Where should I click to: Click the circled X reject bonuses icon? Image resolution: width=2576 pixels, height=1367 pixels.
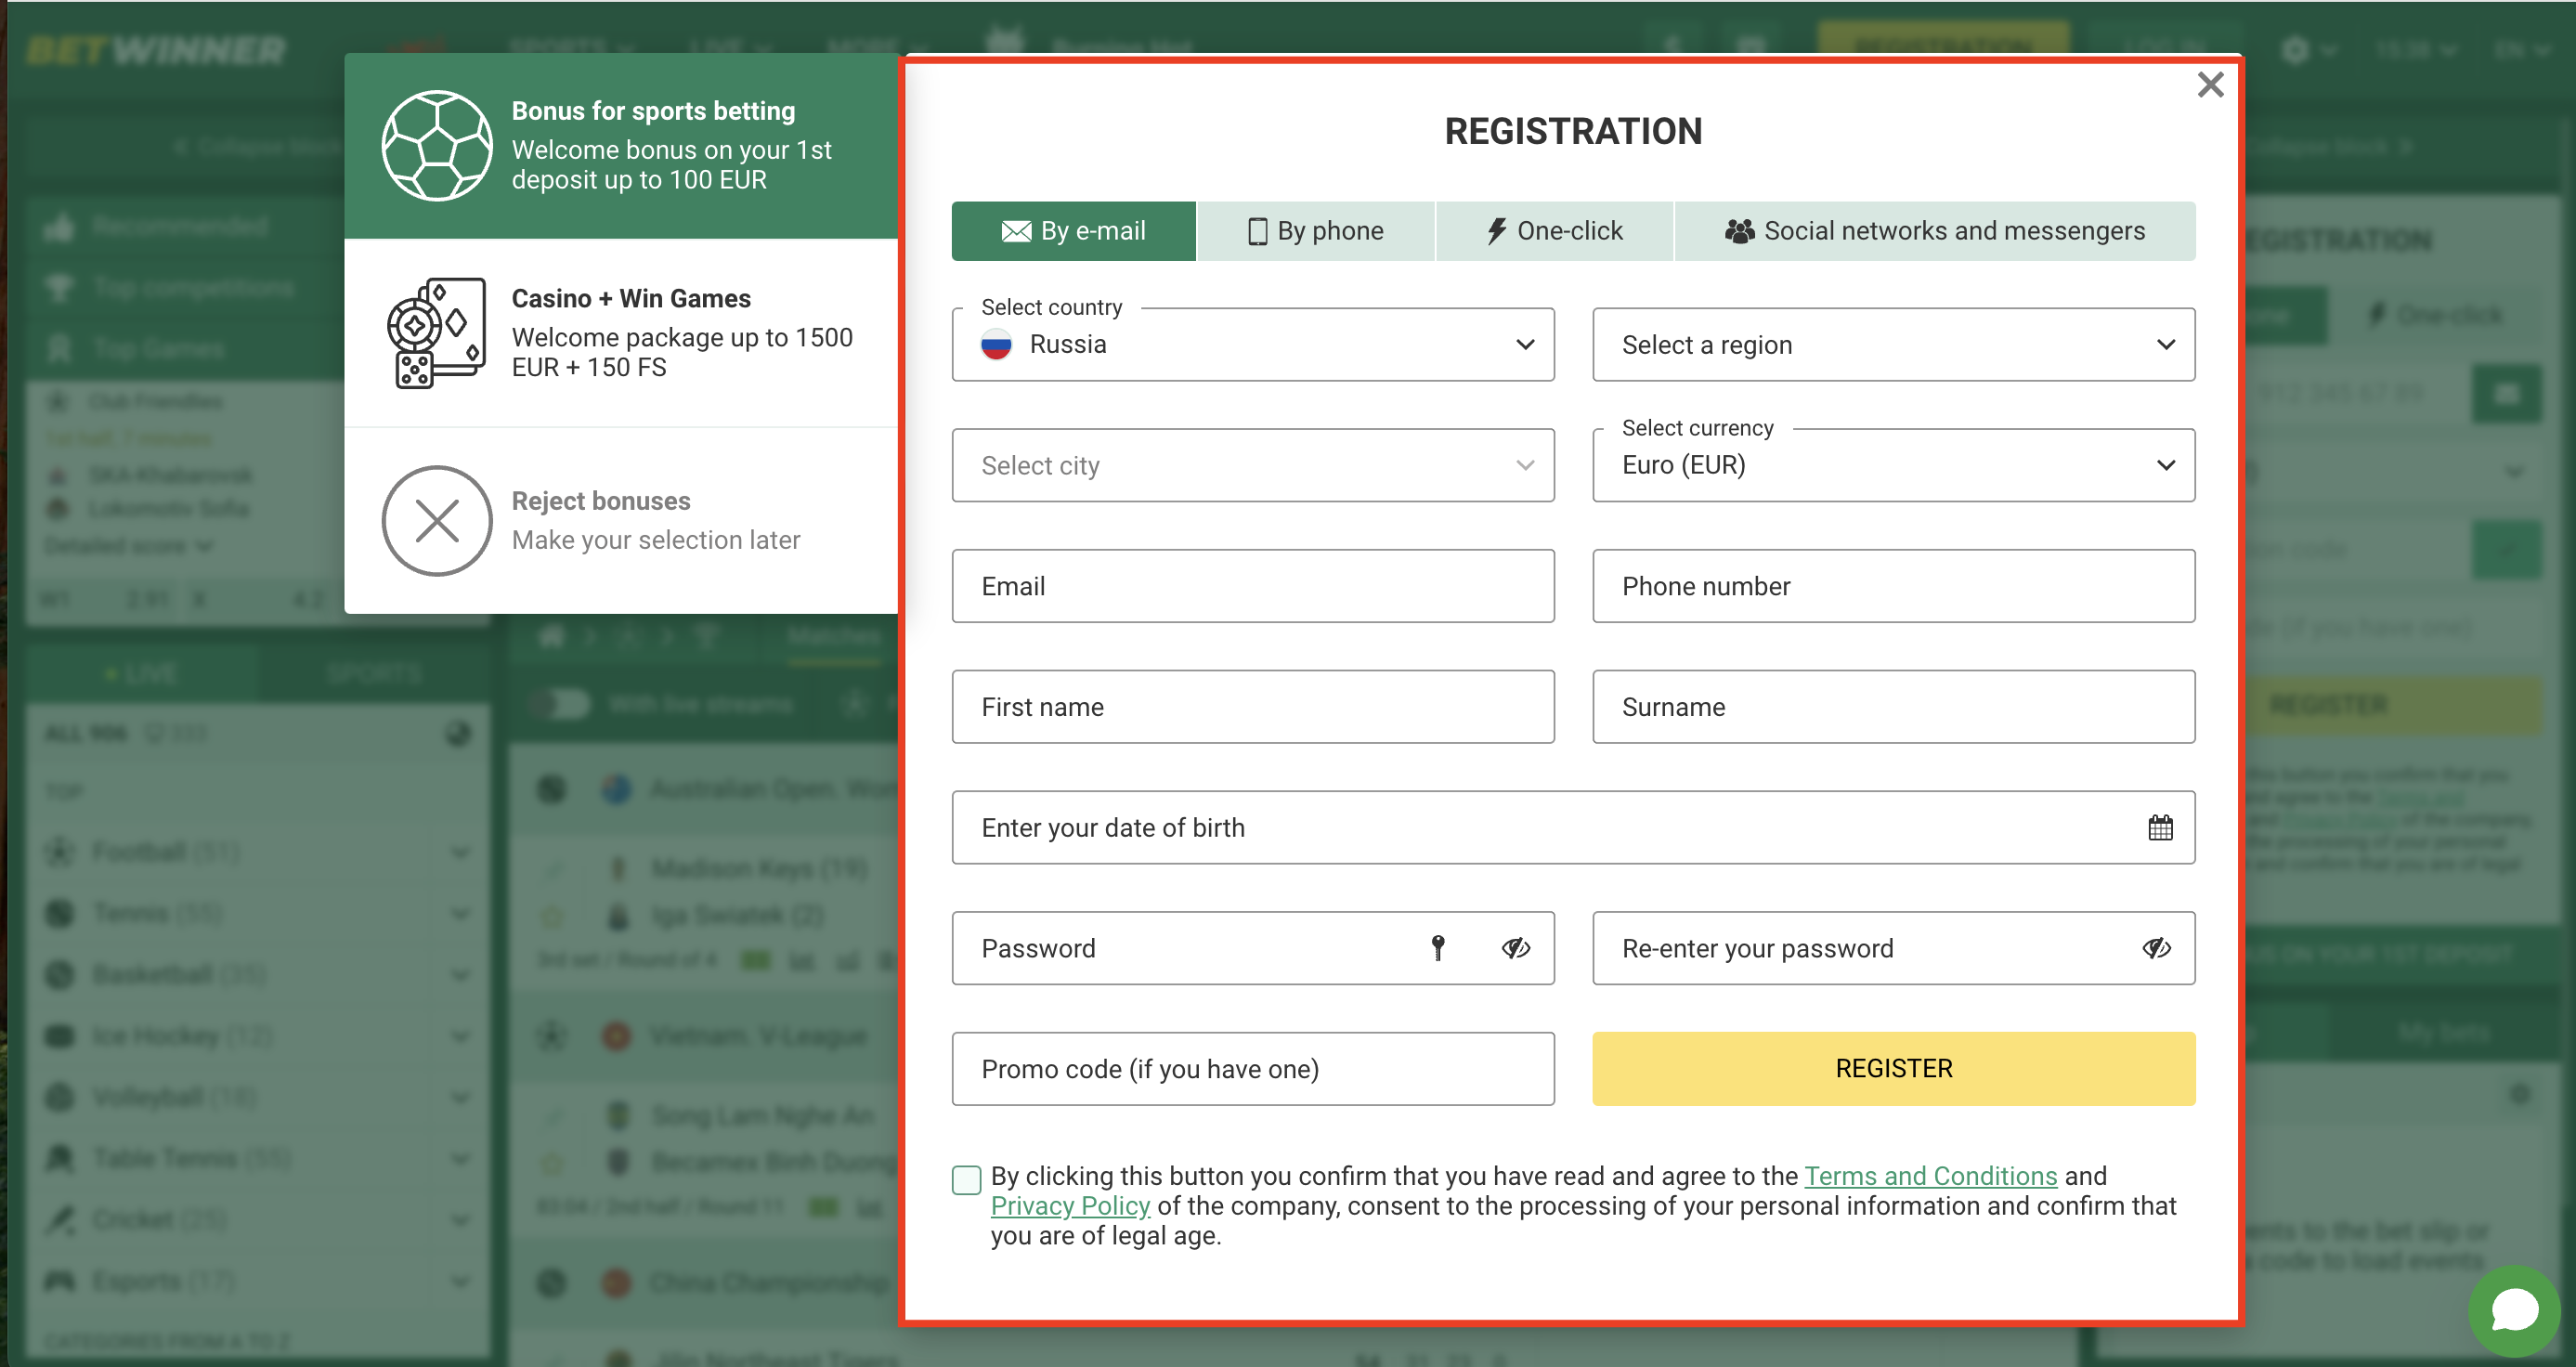[437, 521]
